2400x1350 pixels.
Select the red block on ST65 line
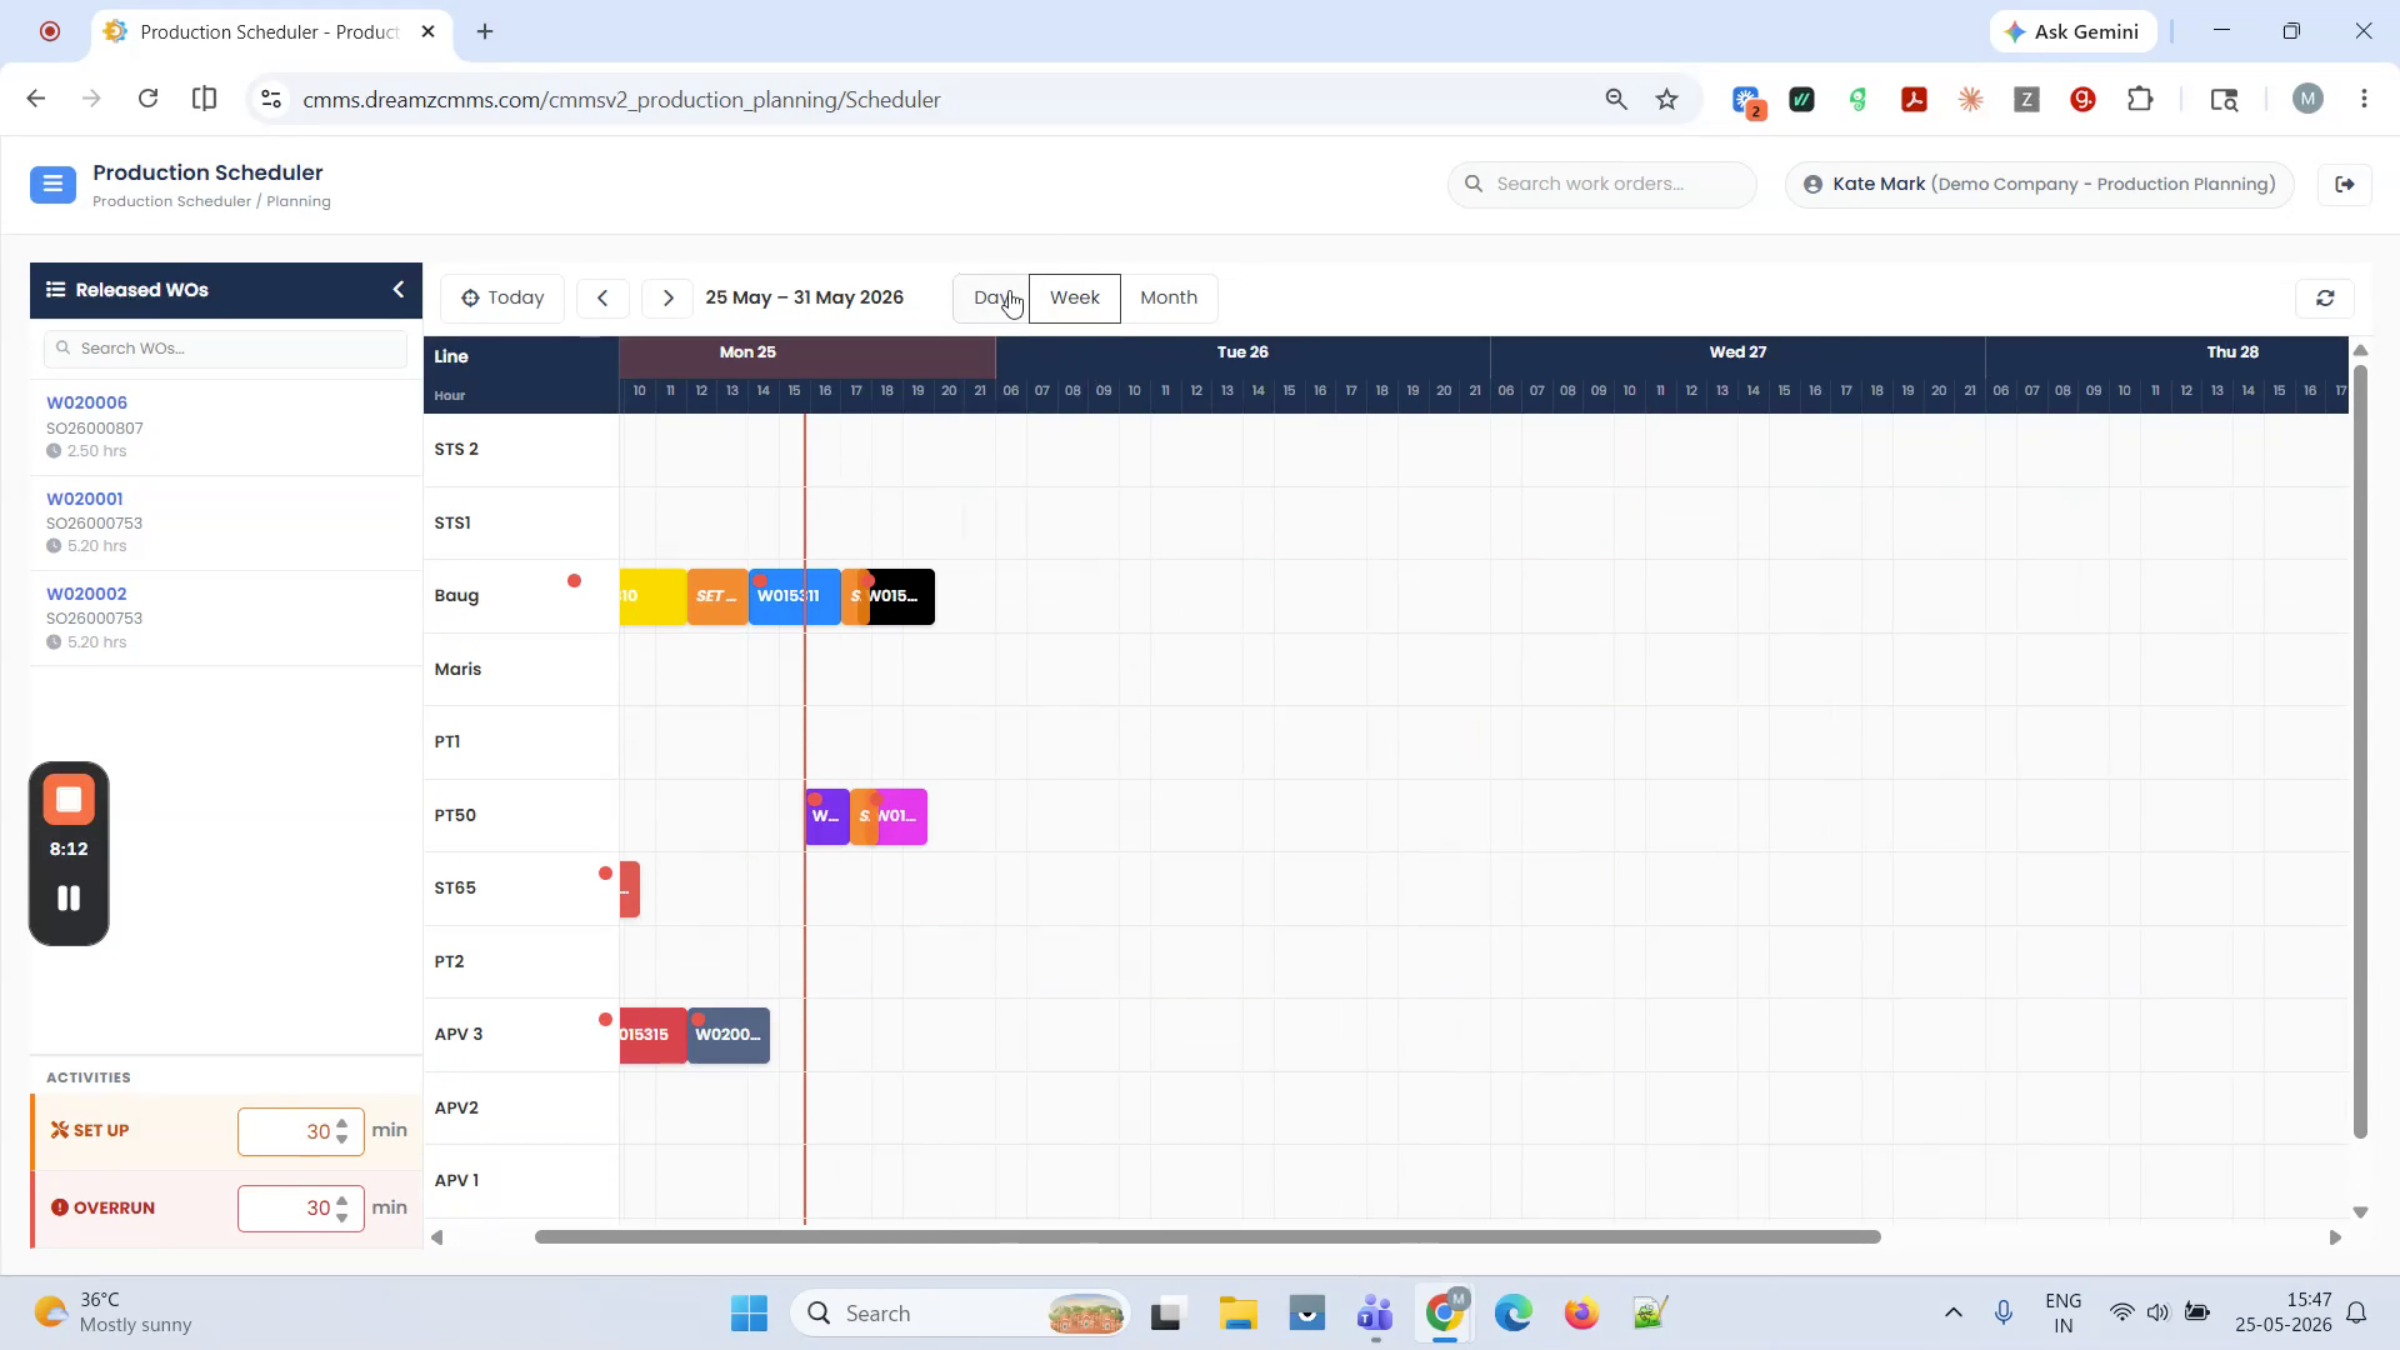[x=629, y=889]
